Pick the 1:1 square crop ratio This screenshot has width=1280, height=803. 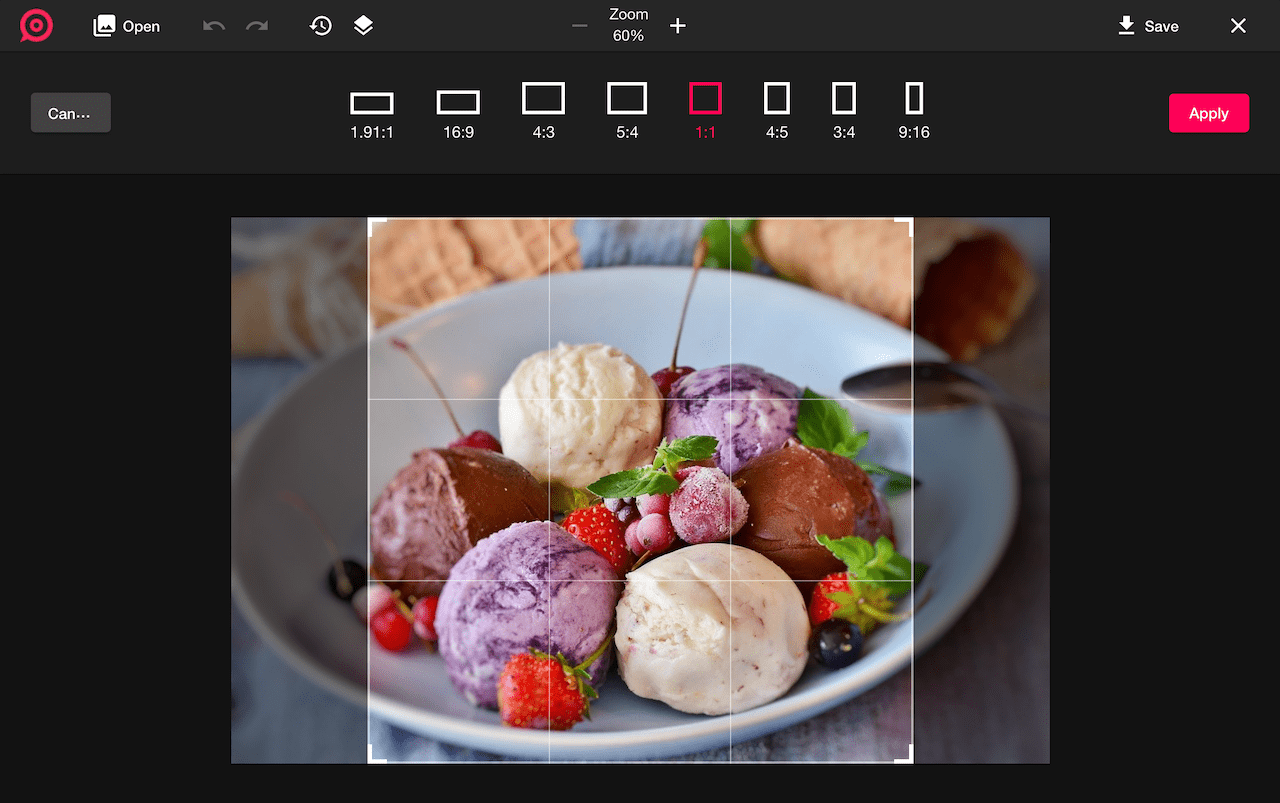705,111
